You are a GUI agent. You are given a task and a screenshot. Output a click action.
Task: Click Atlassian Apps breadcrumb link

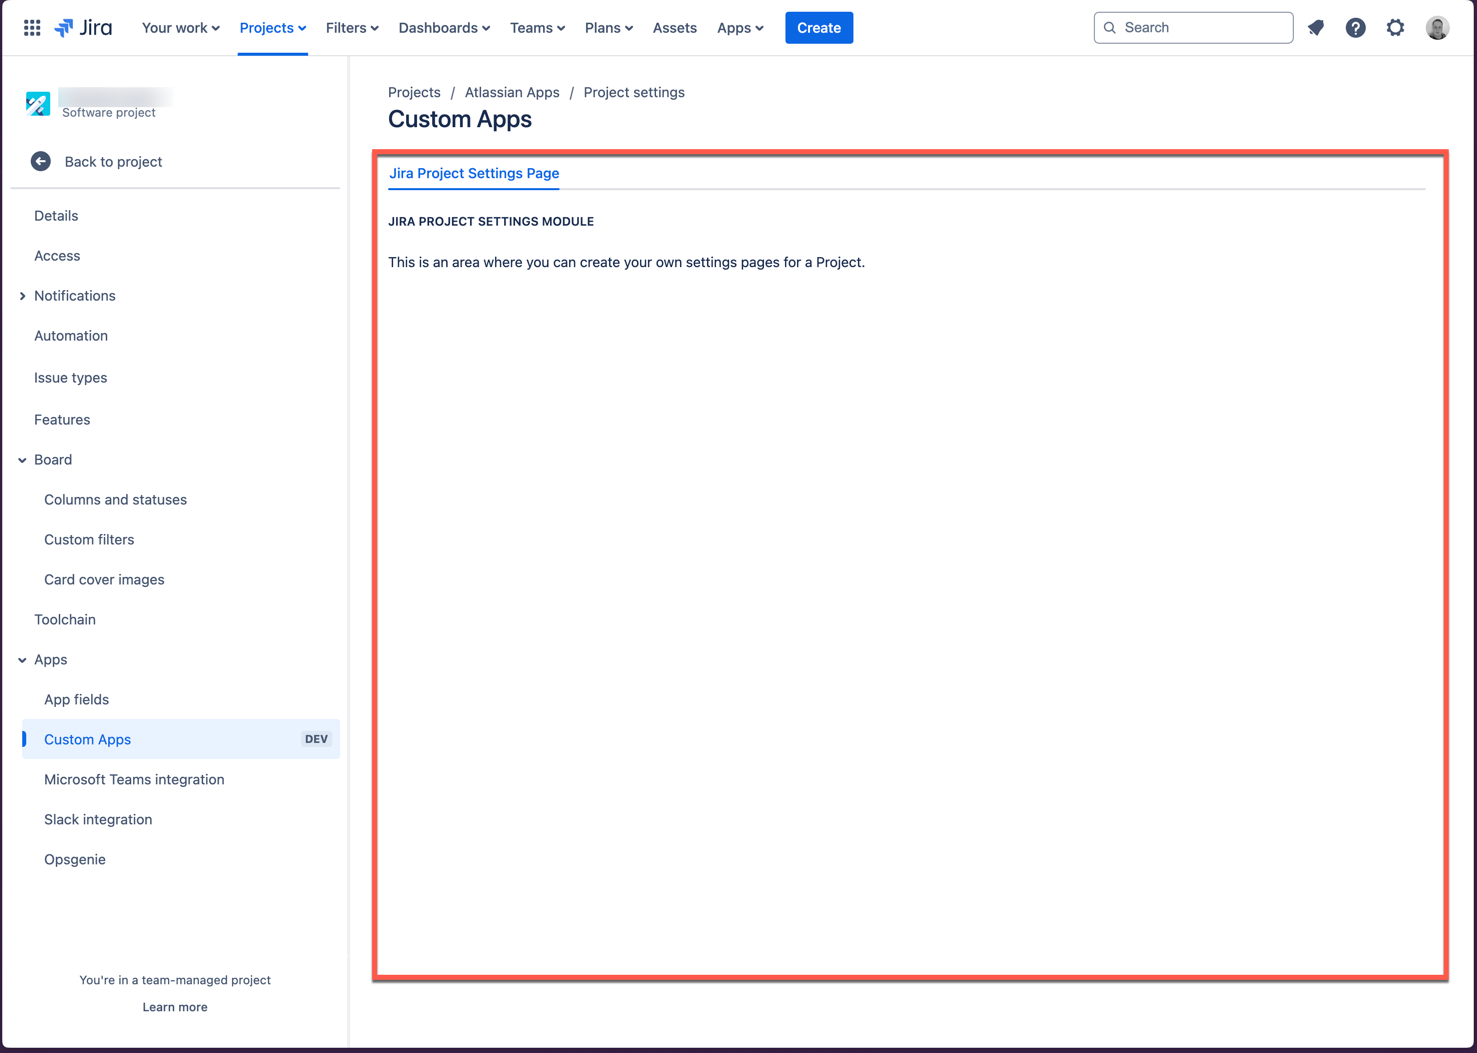[512, 92]
